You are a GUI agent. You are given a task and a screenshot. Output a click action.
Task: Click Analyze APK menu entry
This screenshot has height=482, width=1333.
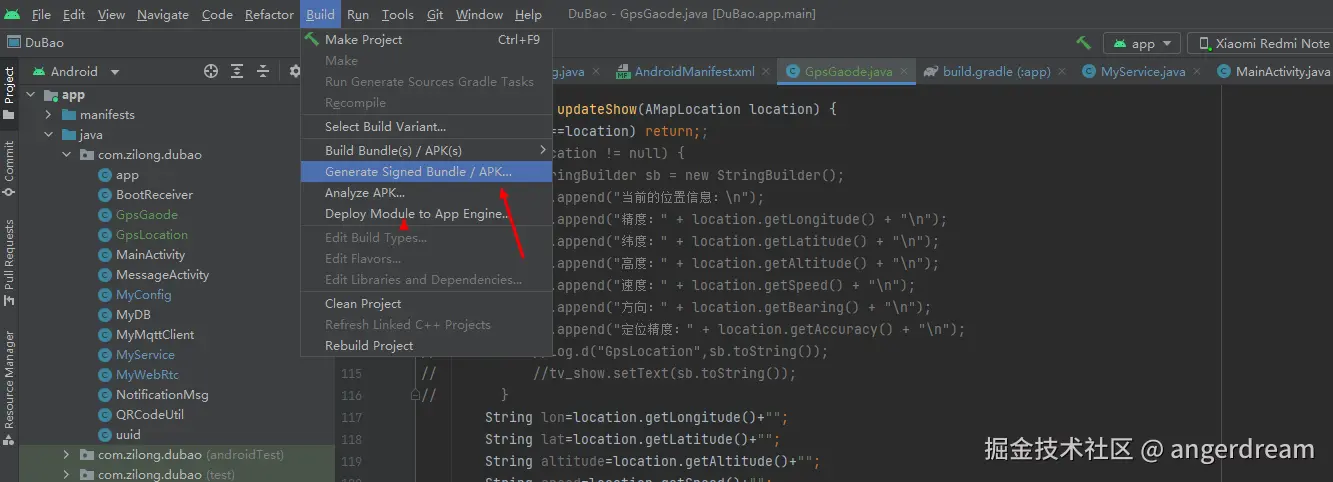point(426,193)
